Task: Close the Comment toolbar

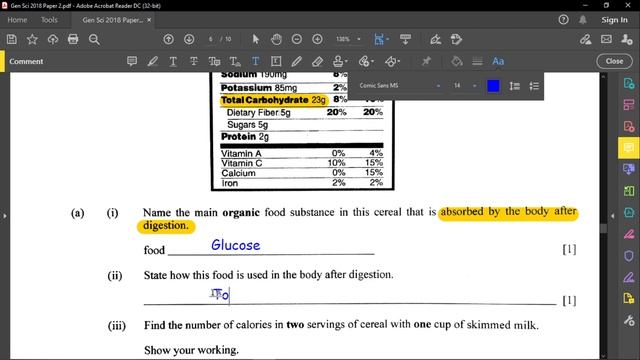Action: tap(614, 61)
